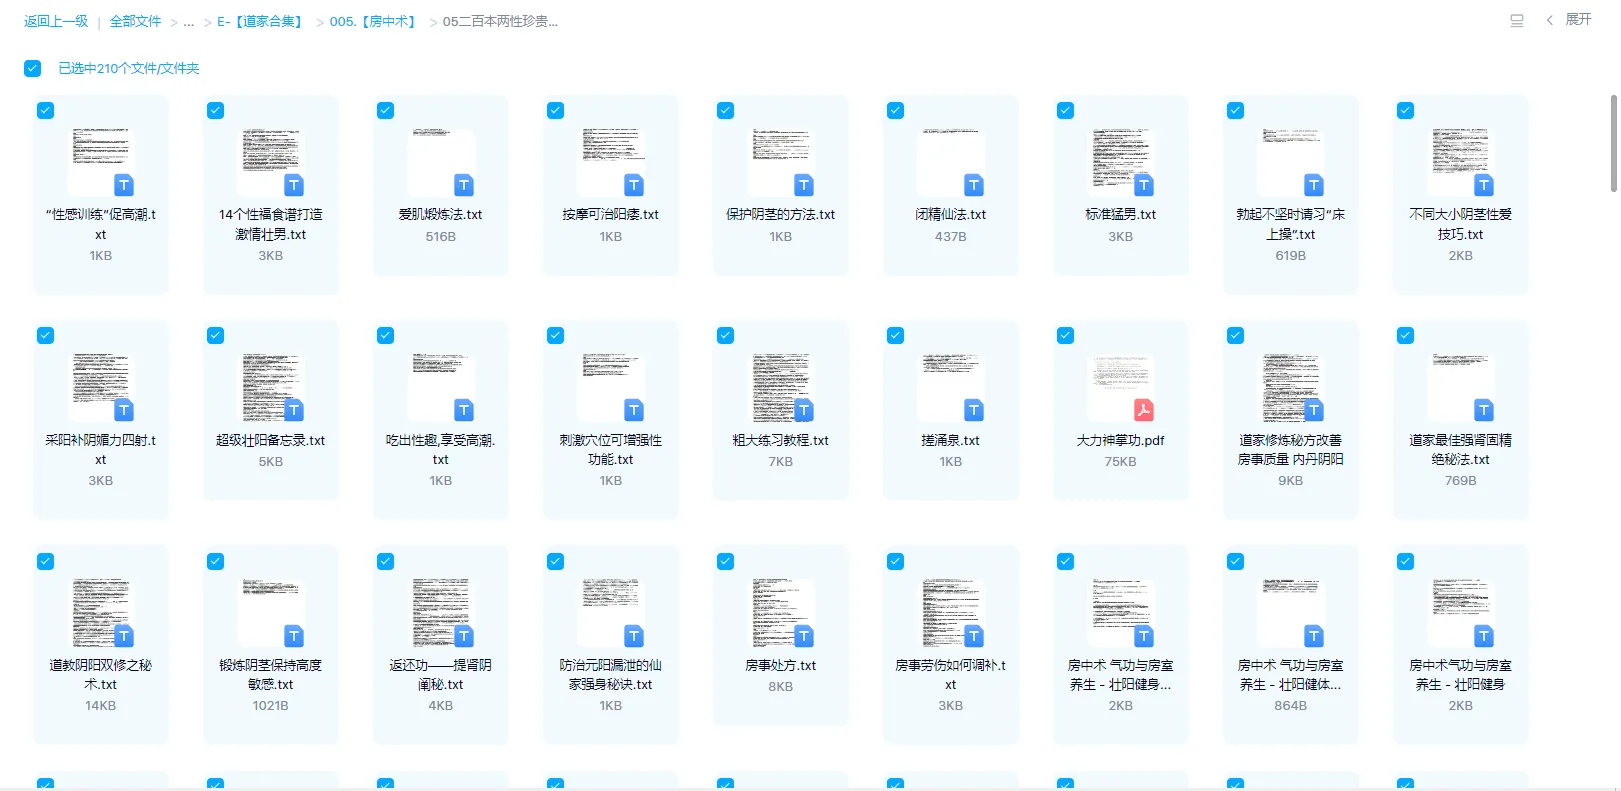Click the file name 大力神掌功.pdf
1621x791 pixels.
[1120, 440]
